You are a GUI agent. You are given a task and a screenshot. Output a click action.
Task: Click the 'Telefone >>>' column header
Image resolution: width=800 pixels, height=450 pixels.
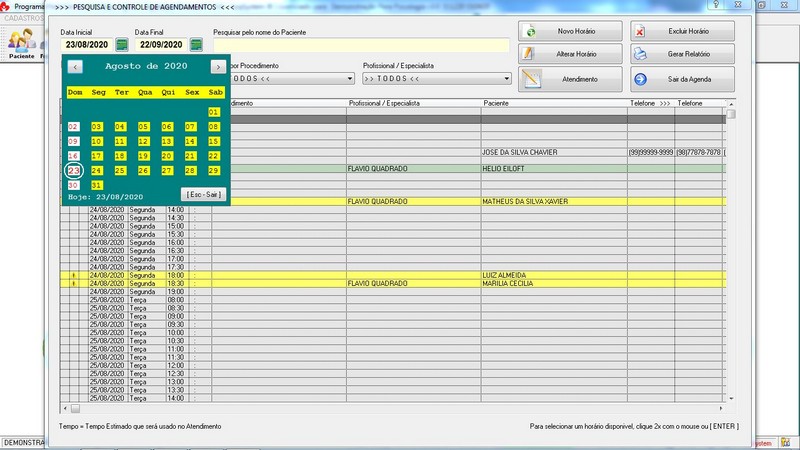coord(651,103)
